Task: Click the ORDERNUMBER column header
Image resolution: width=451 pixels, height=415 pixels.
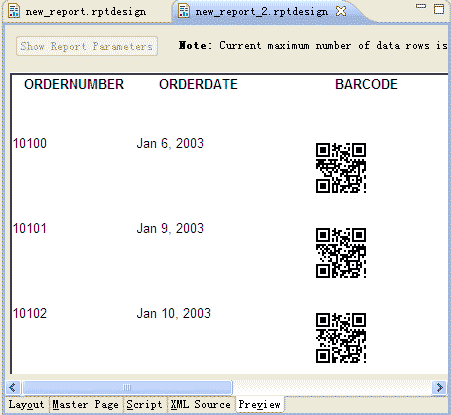Action: tap(74, 84)
